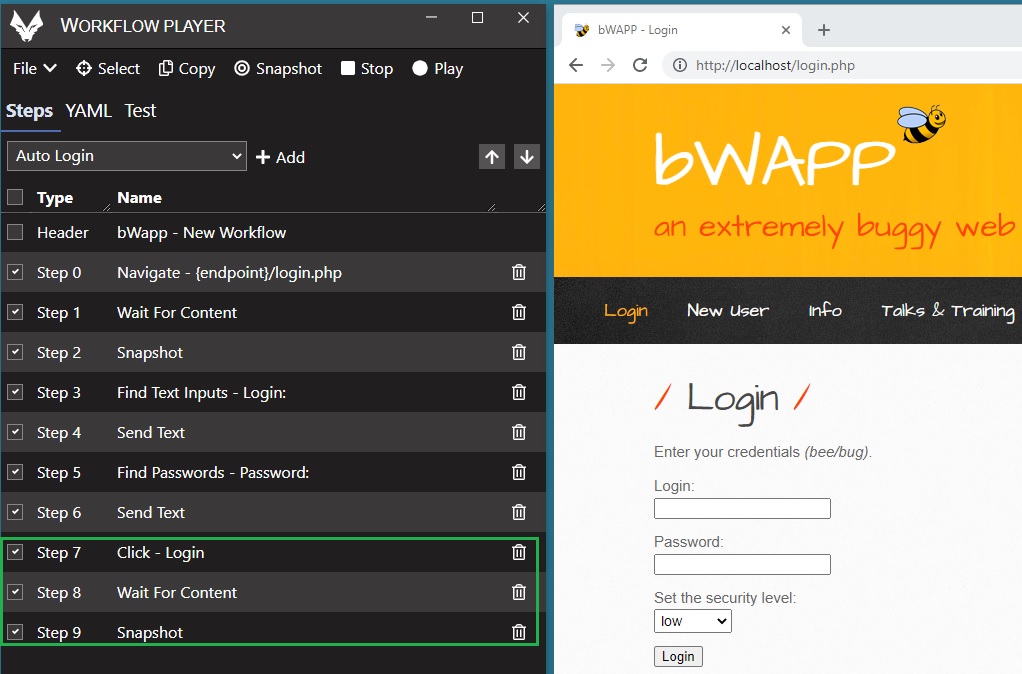Delete Step 8 Wait For Content
1022x674 pixels.
point(519,592)
